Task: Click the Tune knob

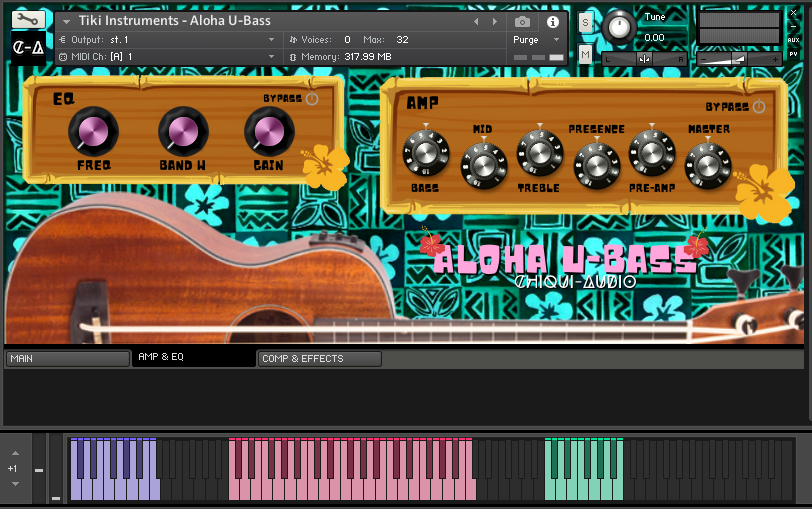Action: pos(620,27)
